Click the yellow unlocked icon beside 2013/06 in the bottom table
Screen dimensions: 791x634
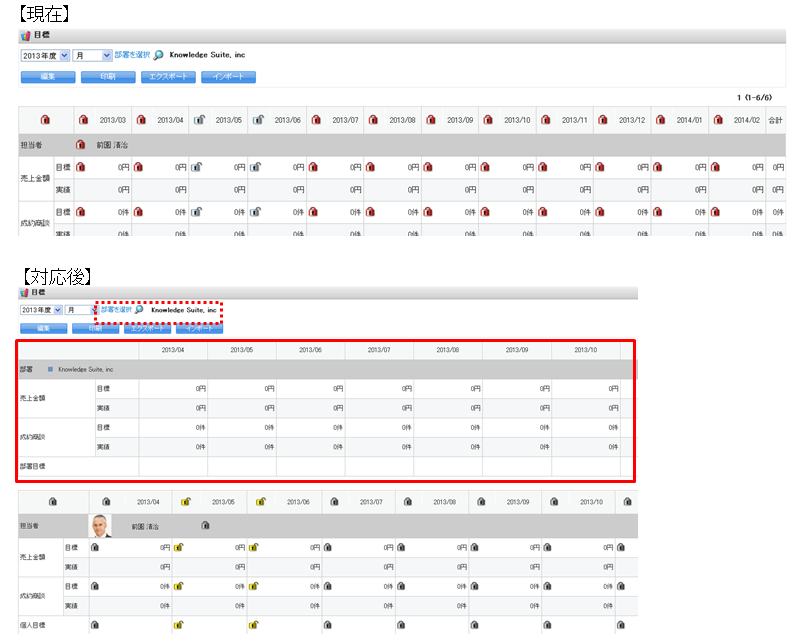[x=261, y=502]
